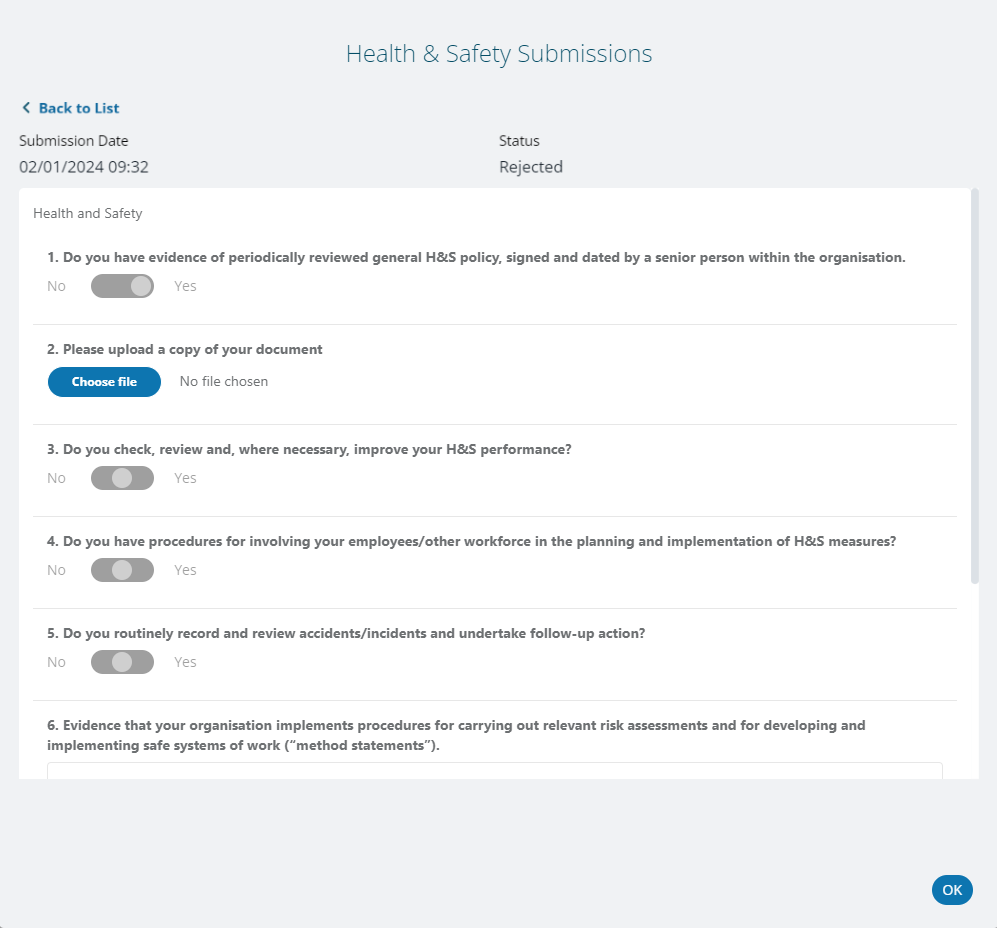Choose Yes for question 3 performance review

click(185, 478)
